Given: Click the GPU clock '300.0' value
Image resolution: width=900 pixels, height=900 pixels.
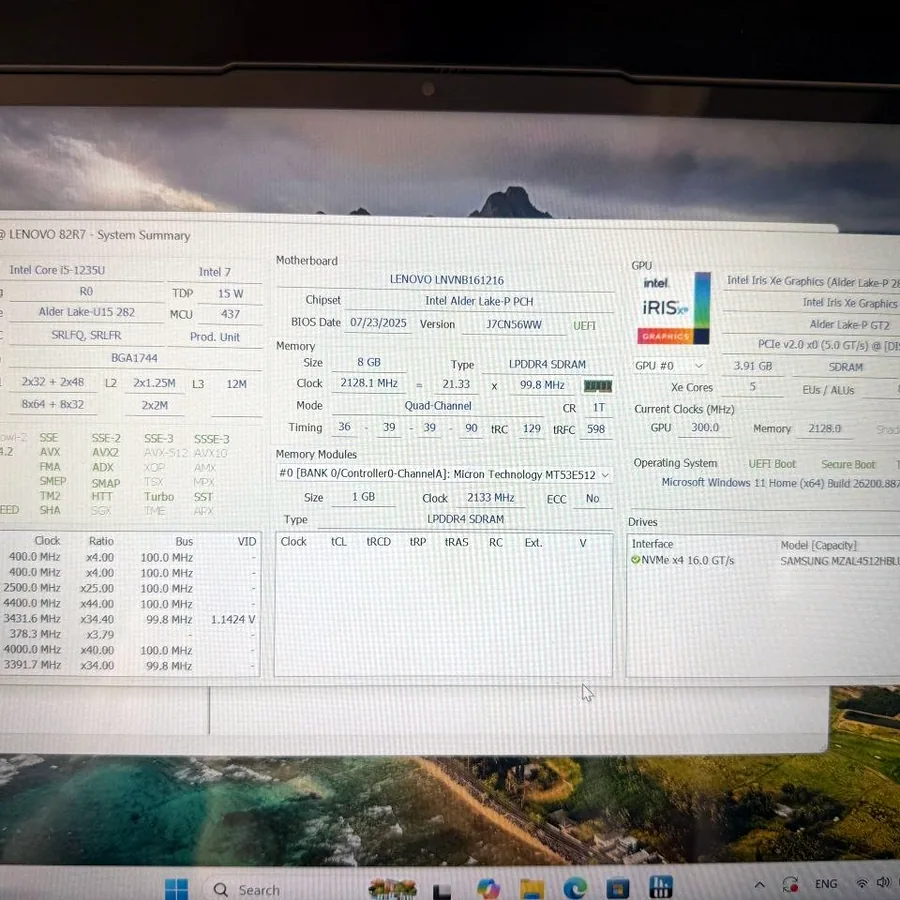Looking at the screenshot, I should (x=705, y=428).
